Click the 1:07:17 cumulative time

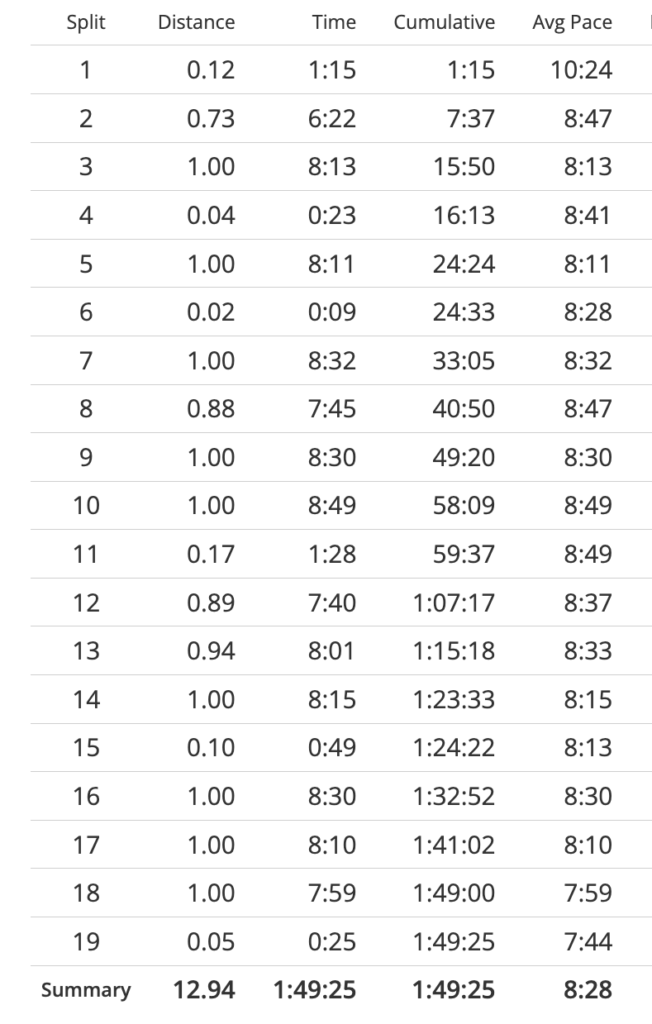pyautogui.click(x=453, y=602)
